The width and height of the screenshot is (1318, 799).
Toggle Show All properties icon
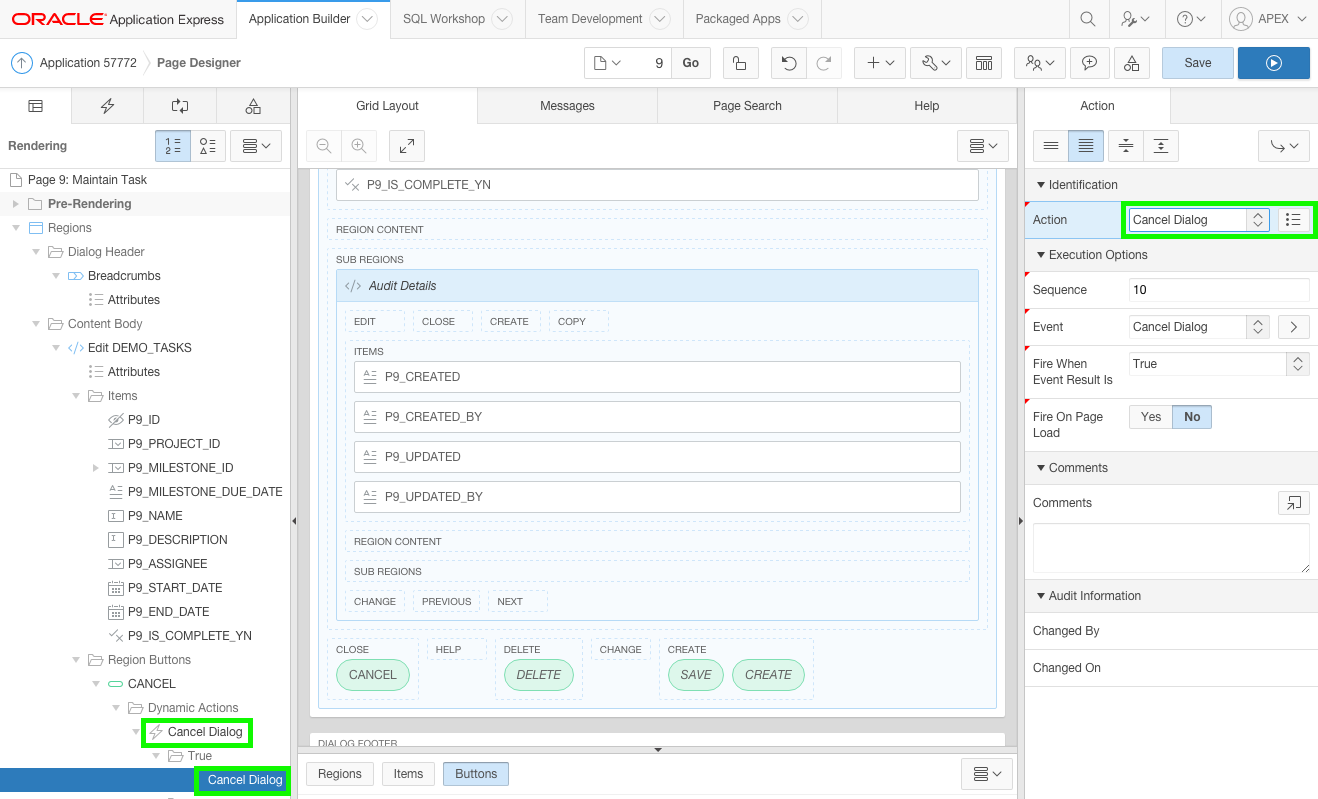pyautogui.click(x=1085, y=146)
